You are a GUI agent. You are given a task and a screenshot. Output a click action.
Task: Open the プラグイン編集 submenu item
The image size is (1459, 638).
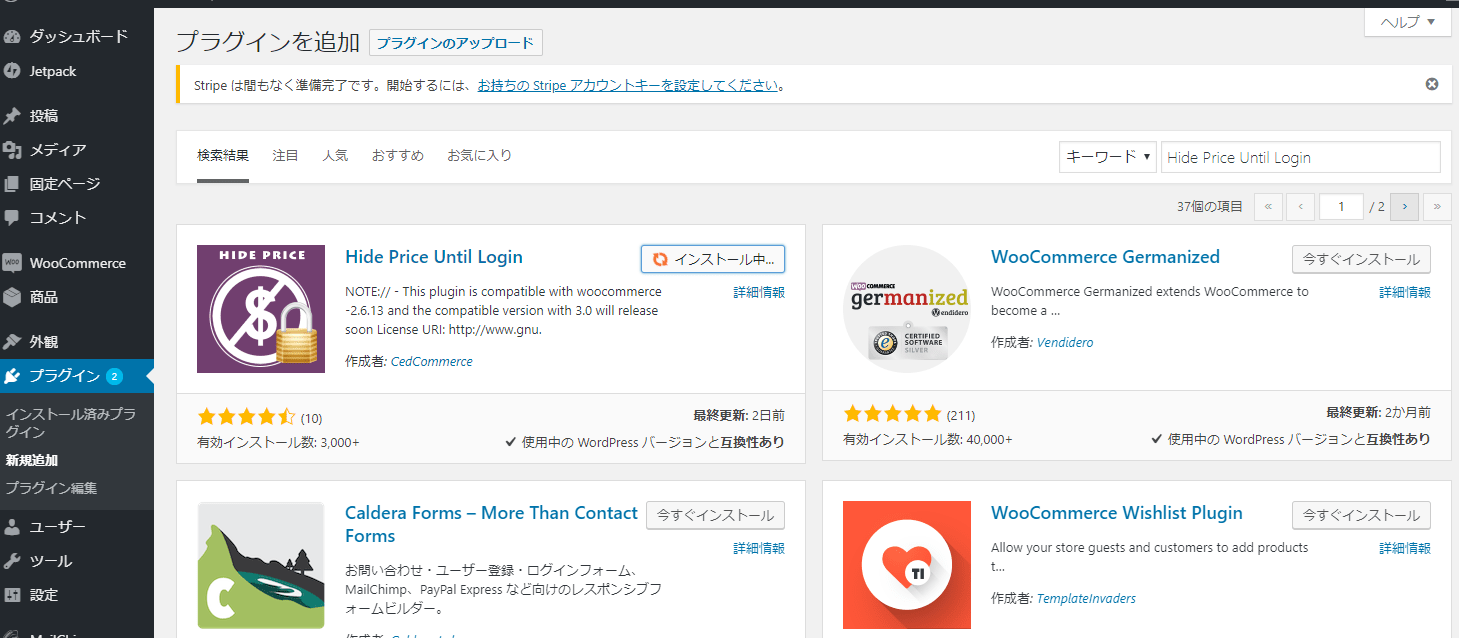[x=51, y=489]
